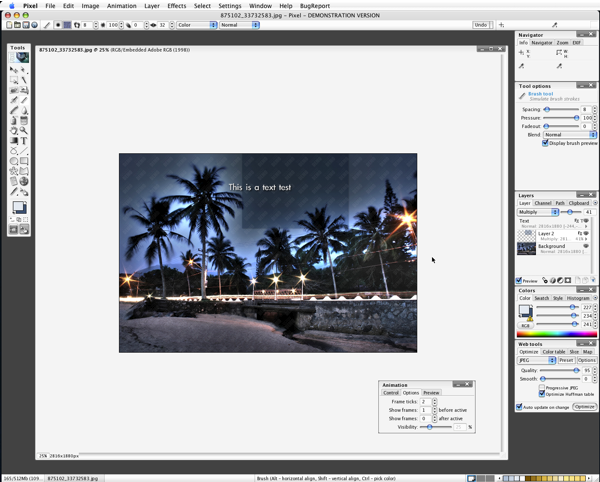Click the RGB color mode button
This screenshot has width=600, height=482.
pyautogui.click(x=525, y=326)
